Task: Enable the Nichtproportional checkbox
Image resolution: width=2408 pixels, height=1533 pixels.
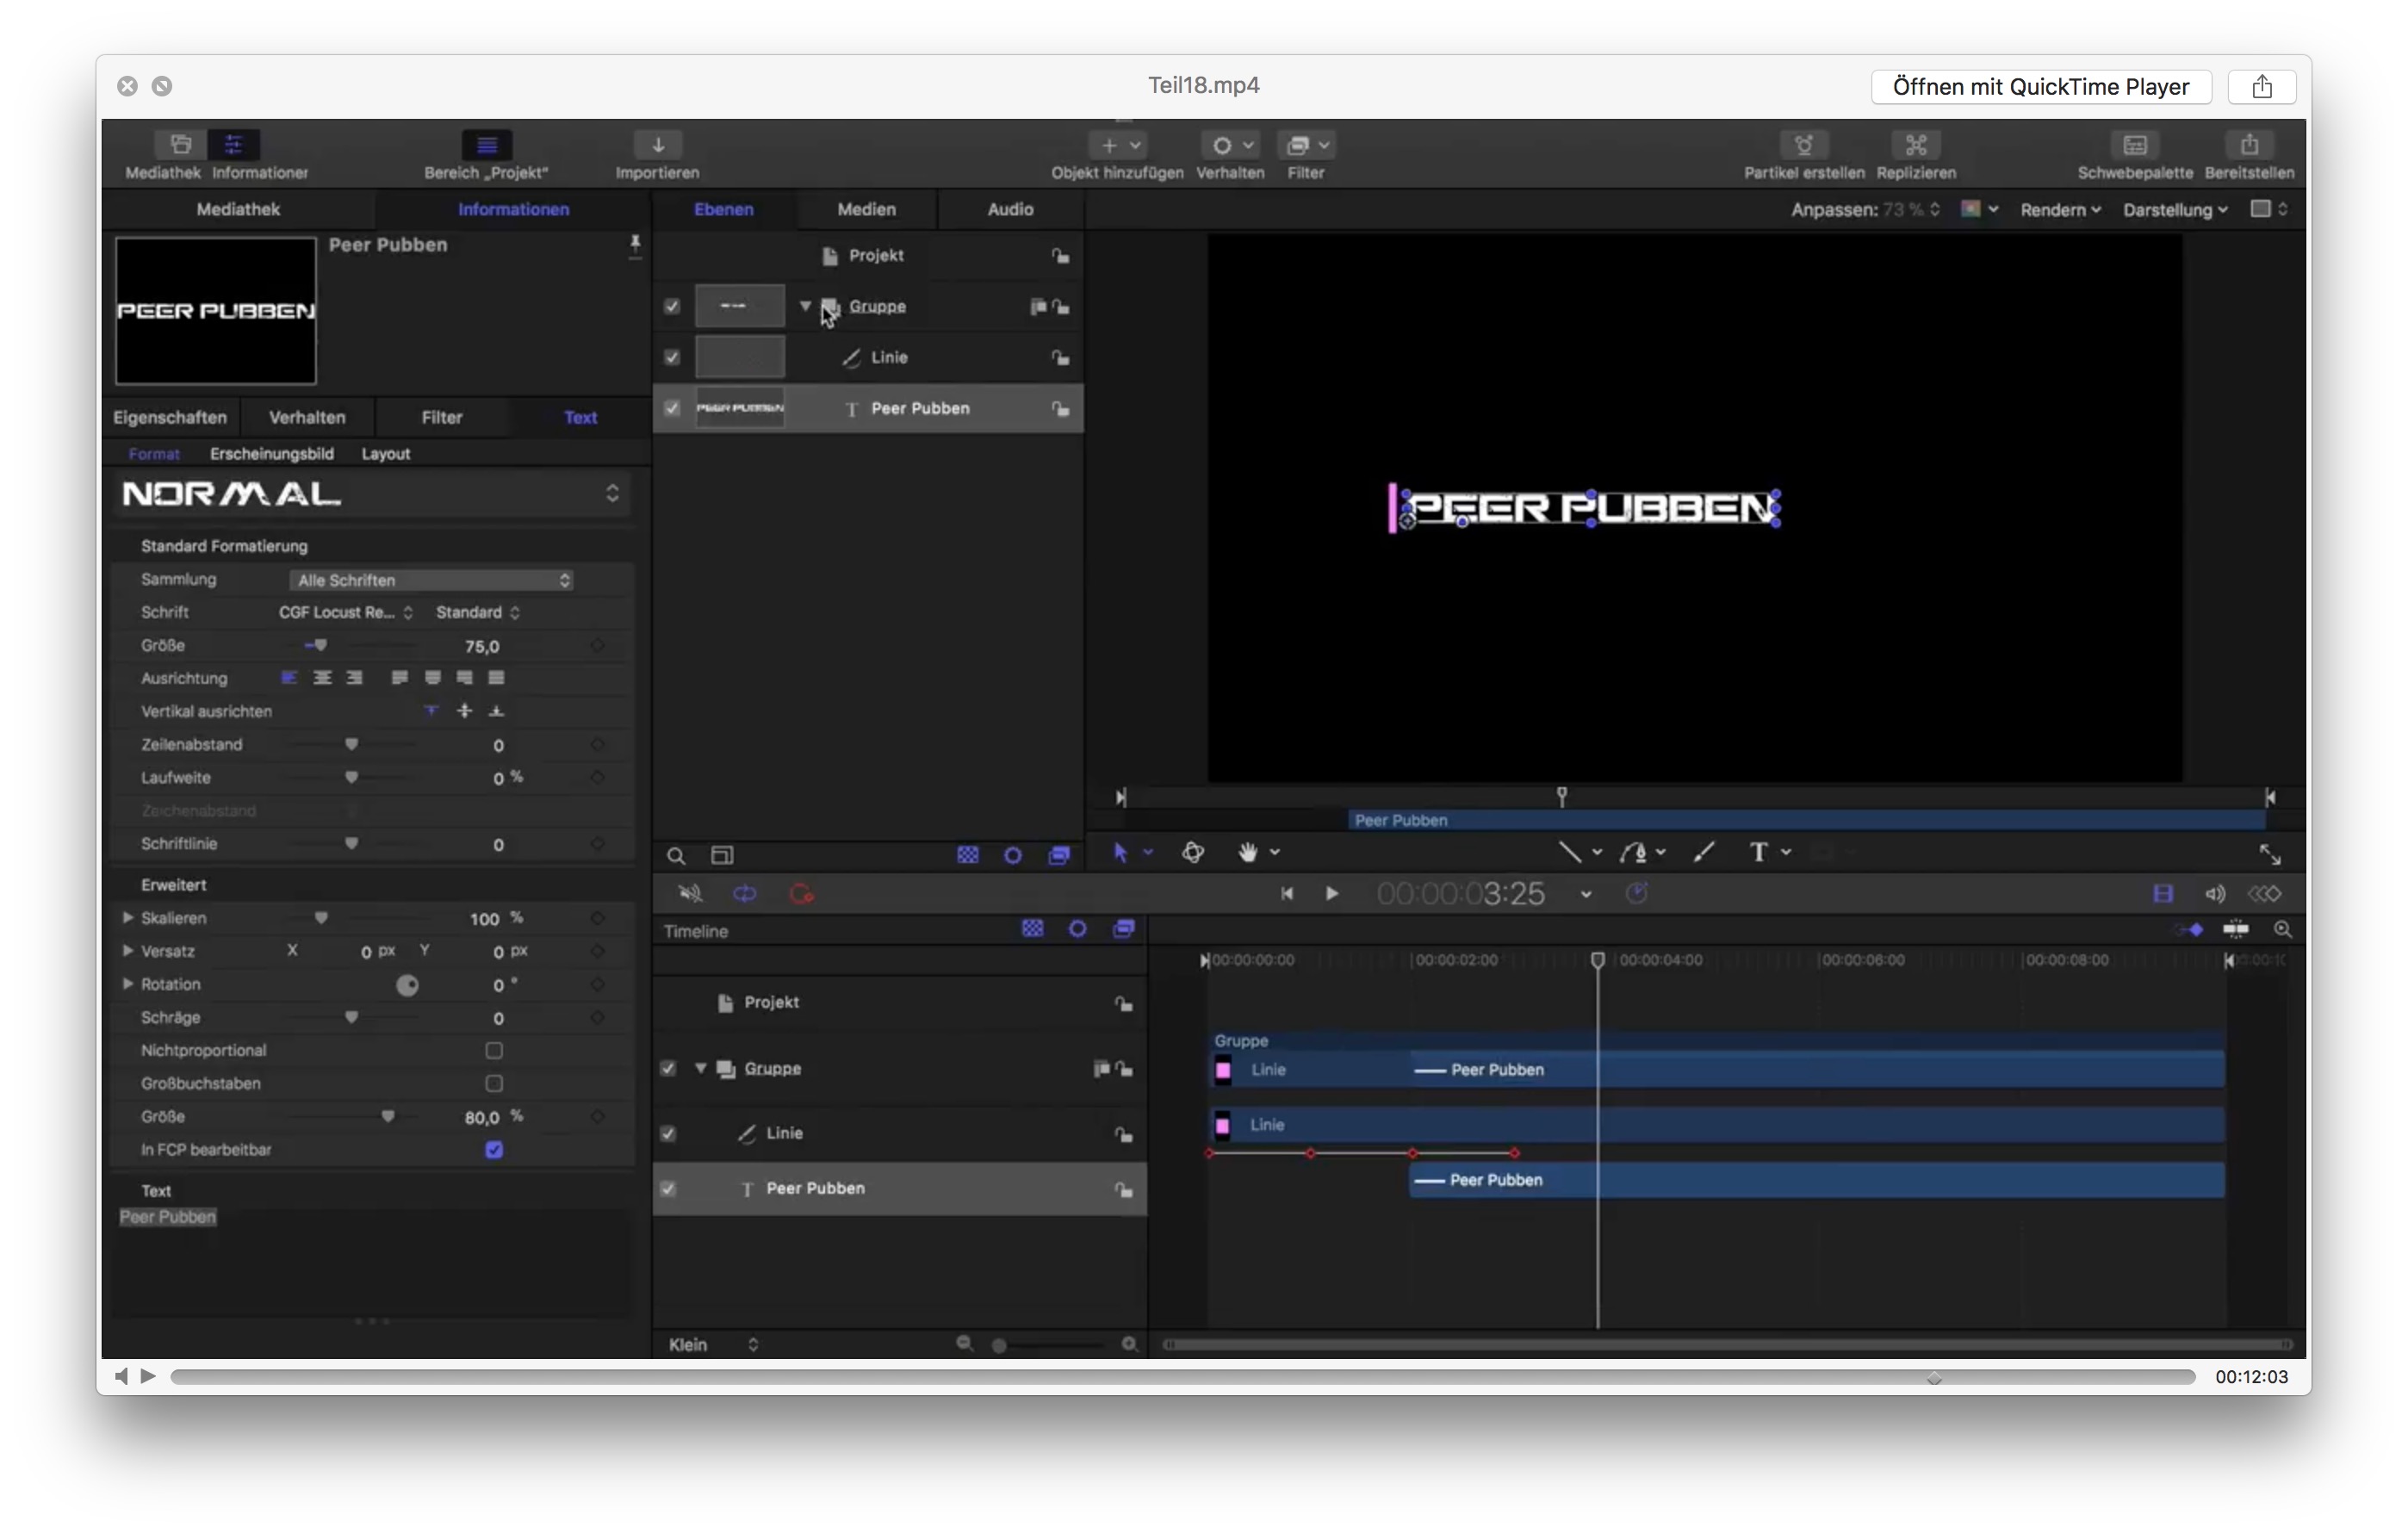Action: coord(494,1050)
